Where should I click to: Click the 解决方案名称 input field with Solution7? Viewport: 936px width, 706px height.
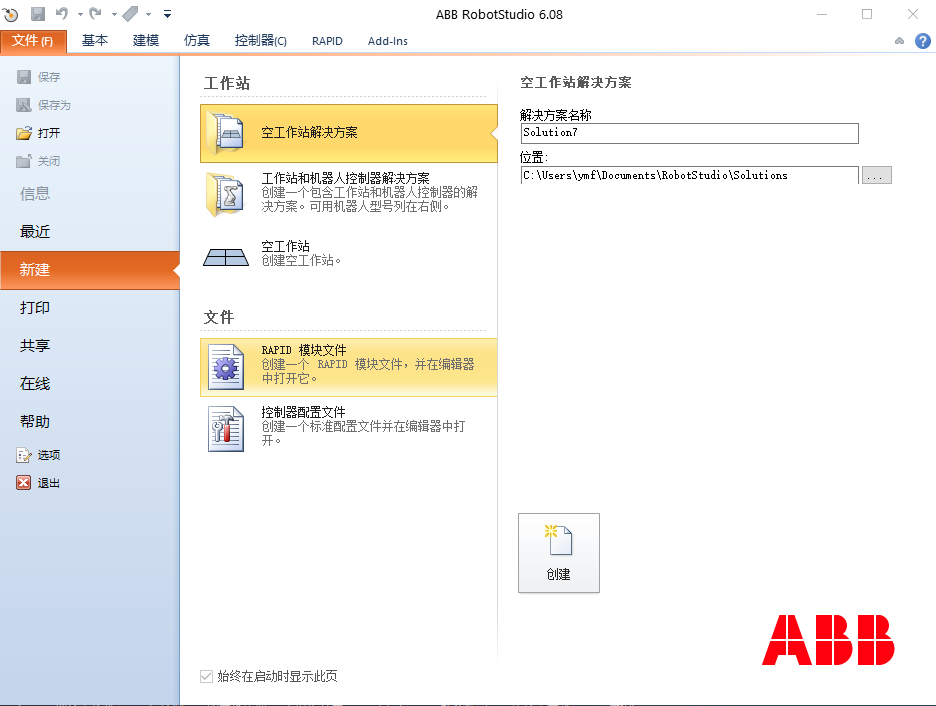coord(689,133)
